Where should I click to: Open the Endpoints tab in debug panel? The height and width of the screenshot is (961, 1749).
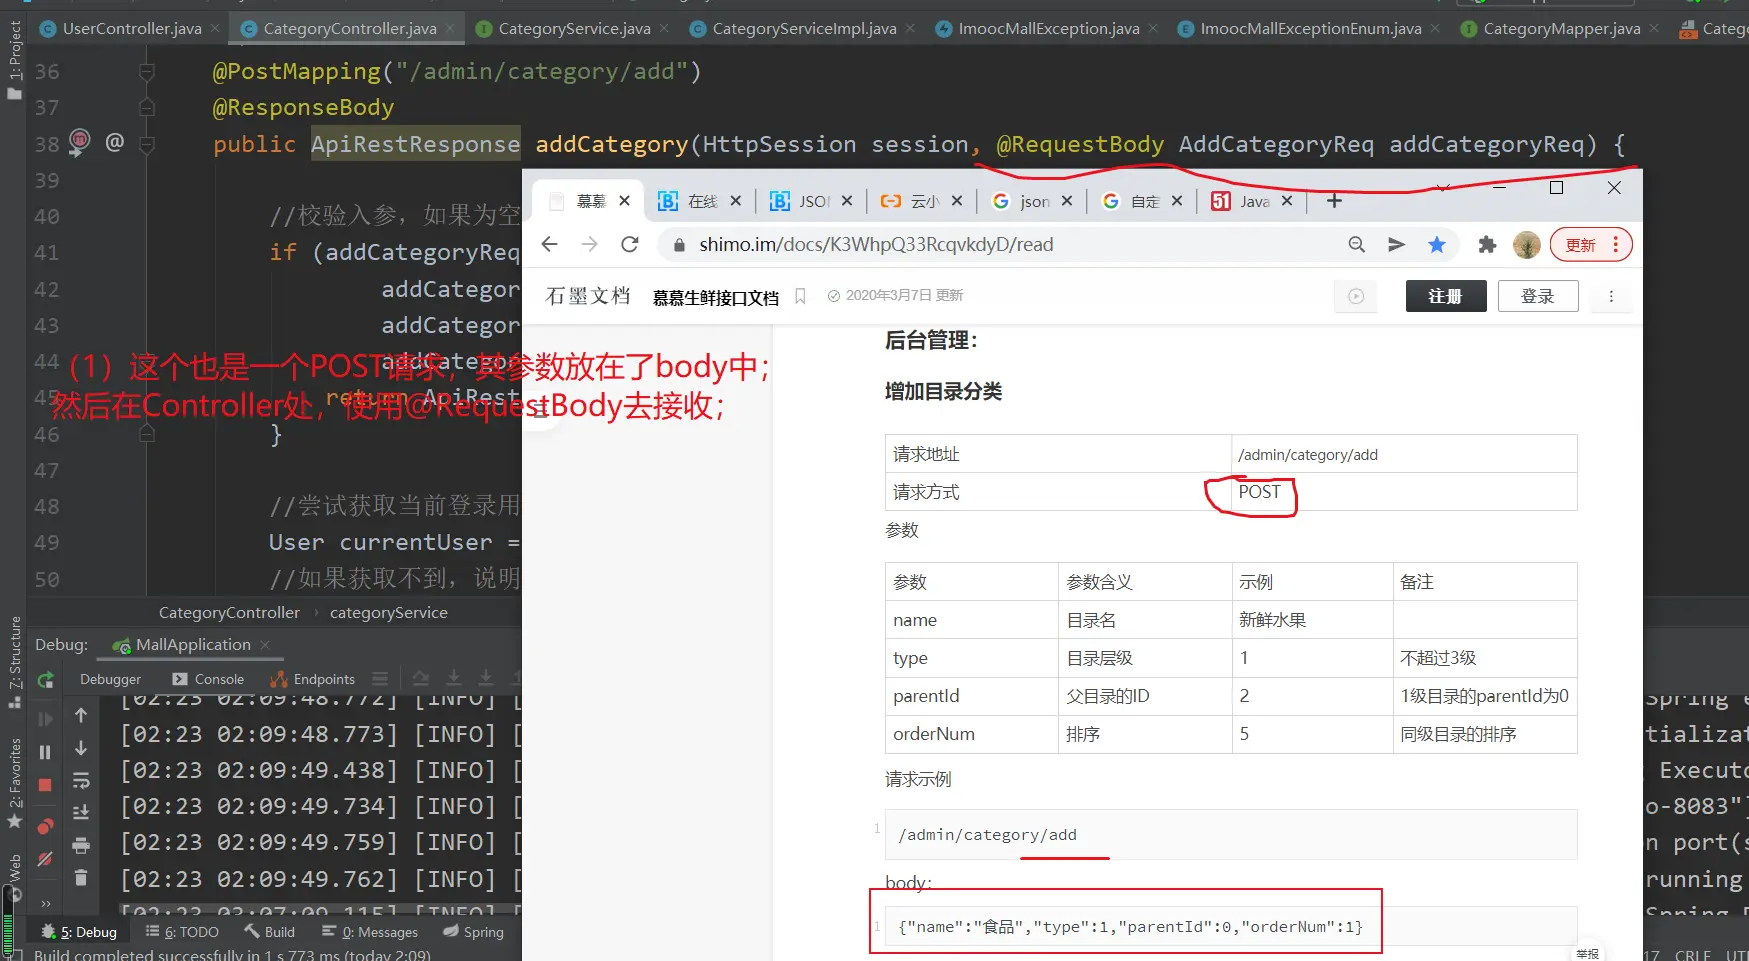tap(323, 679)
